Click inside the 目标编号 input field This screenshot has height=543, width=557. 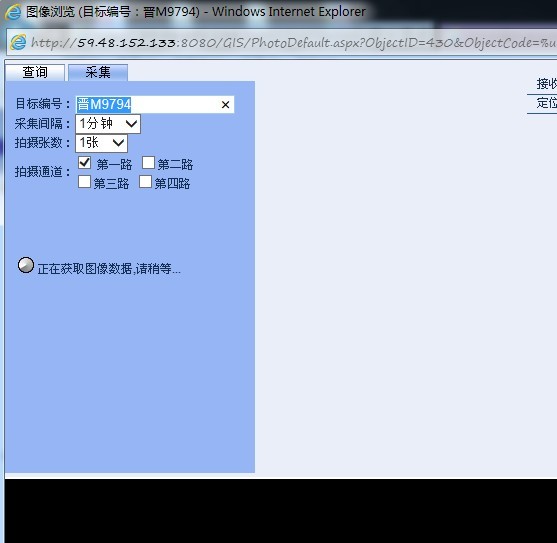155,105
